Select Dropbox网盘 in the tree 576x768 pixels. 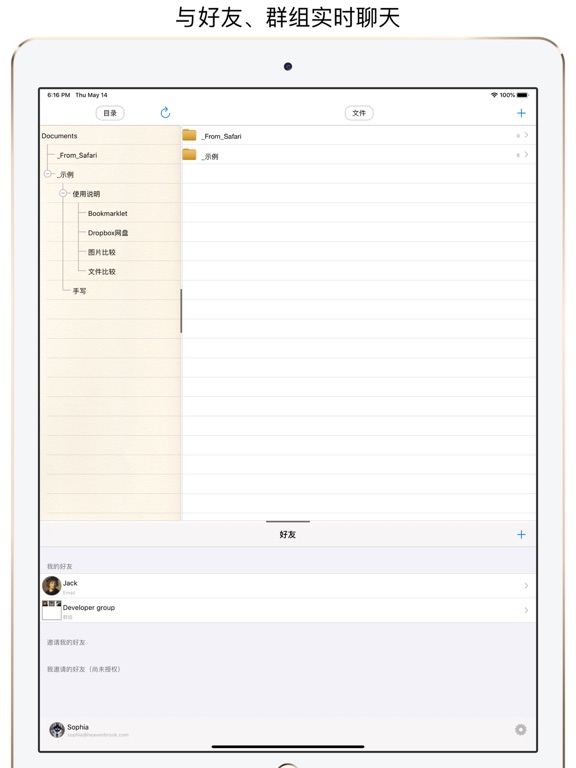coord(108,233)
